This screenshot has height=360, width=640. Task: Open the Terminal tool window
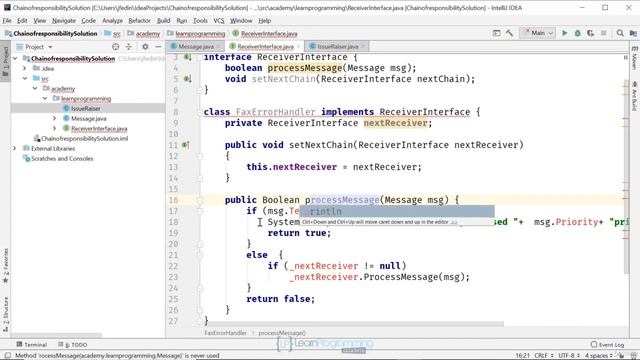[32, 344]
